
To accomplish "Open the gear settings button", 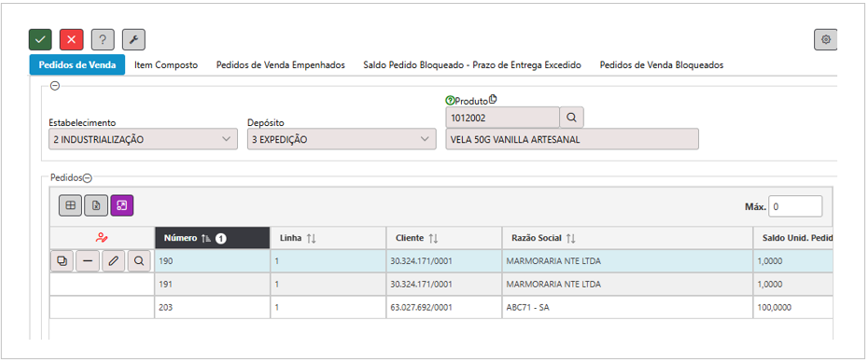I will 825,40.
